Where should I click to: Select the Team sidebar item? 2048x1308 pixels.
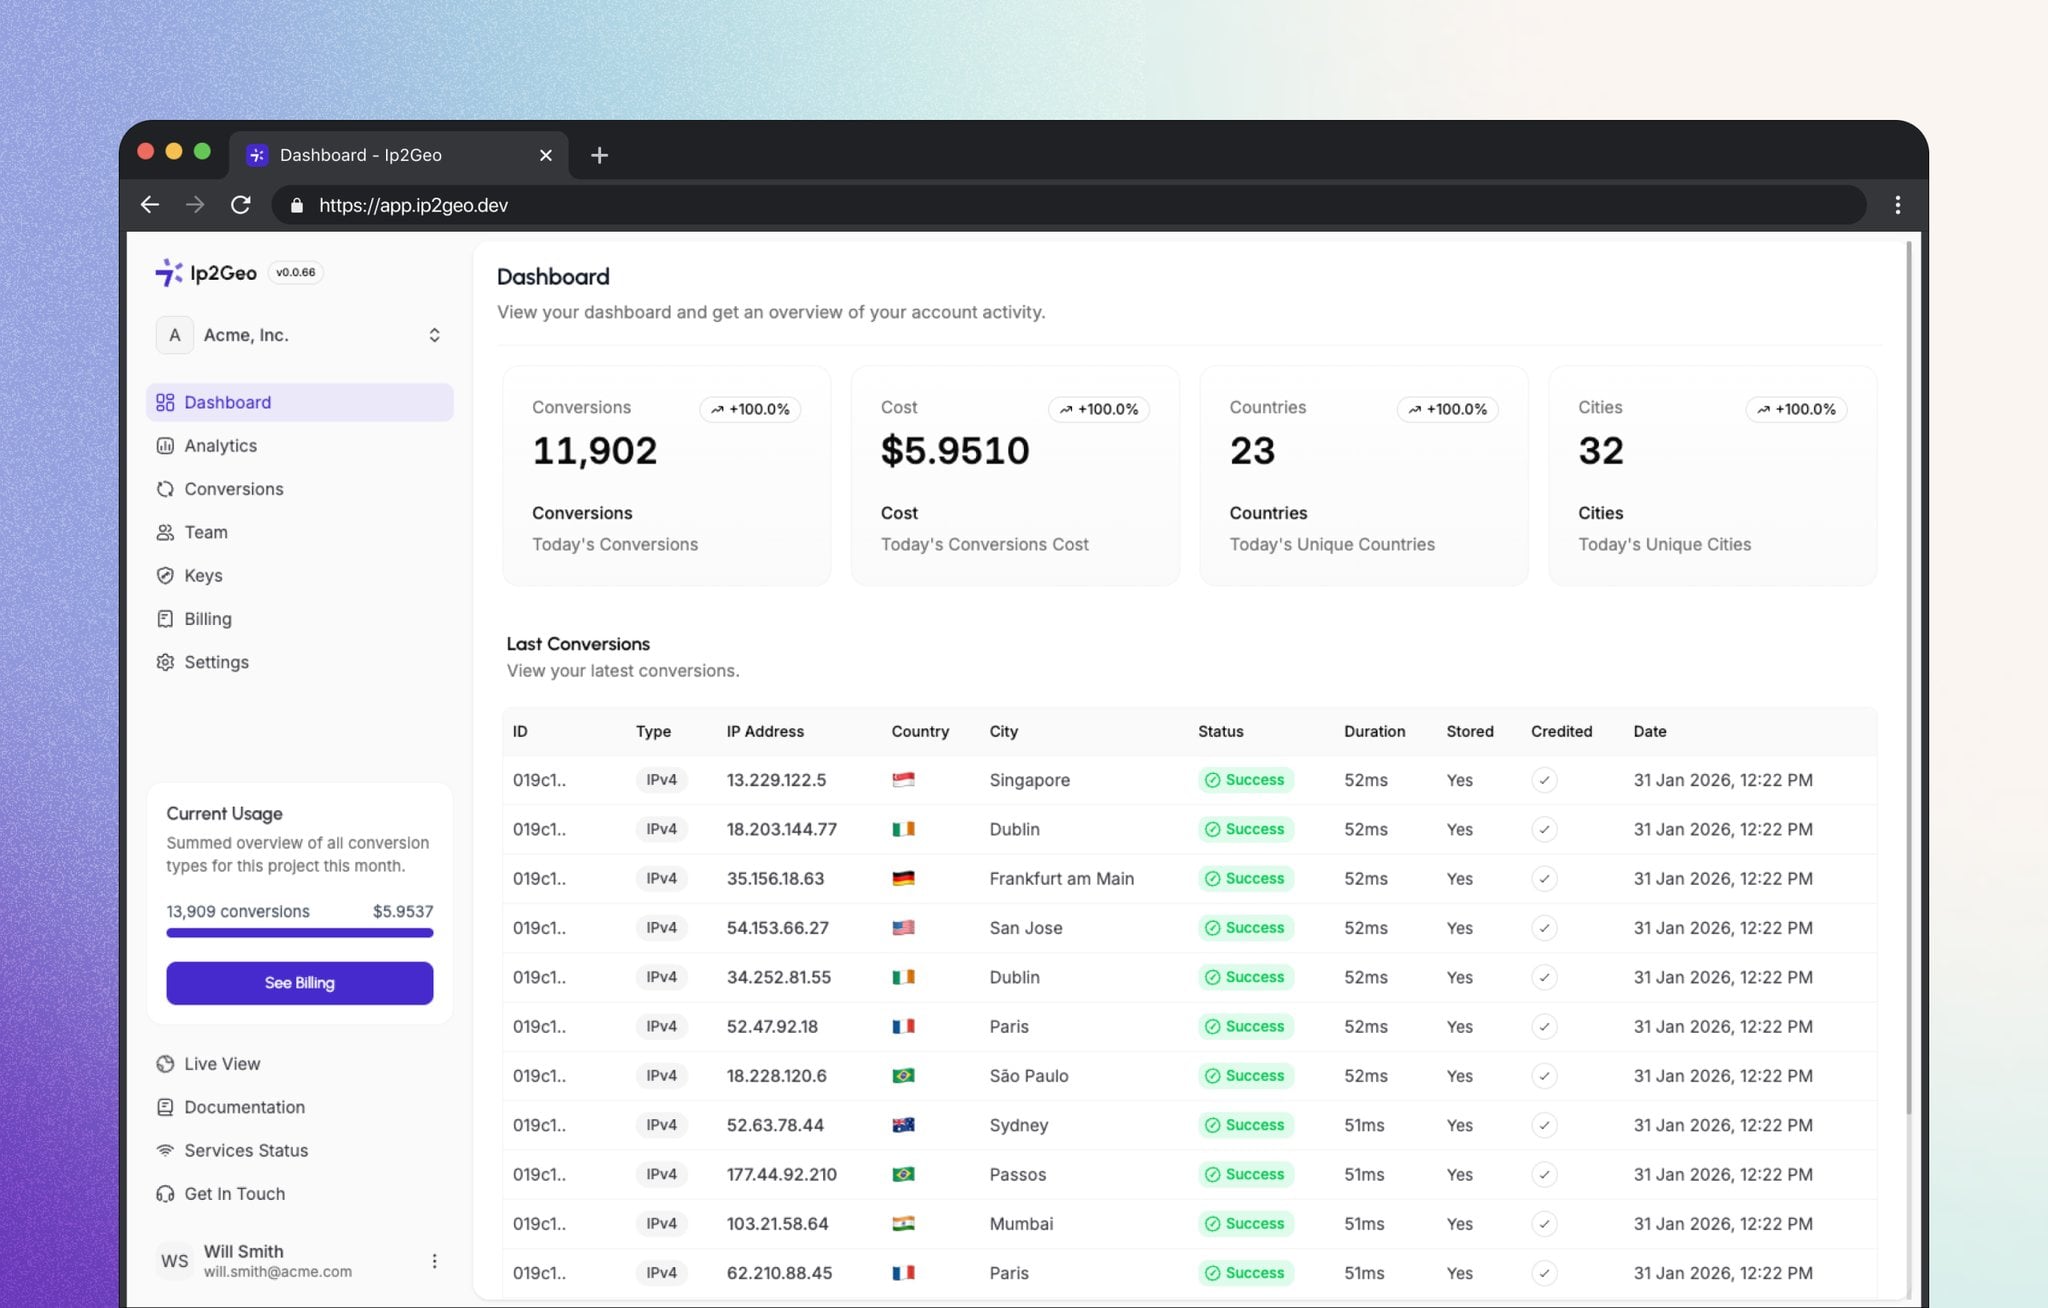205,532
